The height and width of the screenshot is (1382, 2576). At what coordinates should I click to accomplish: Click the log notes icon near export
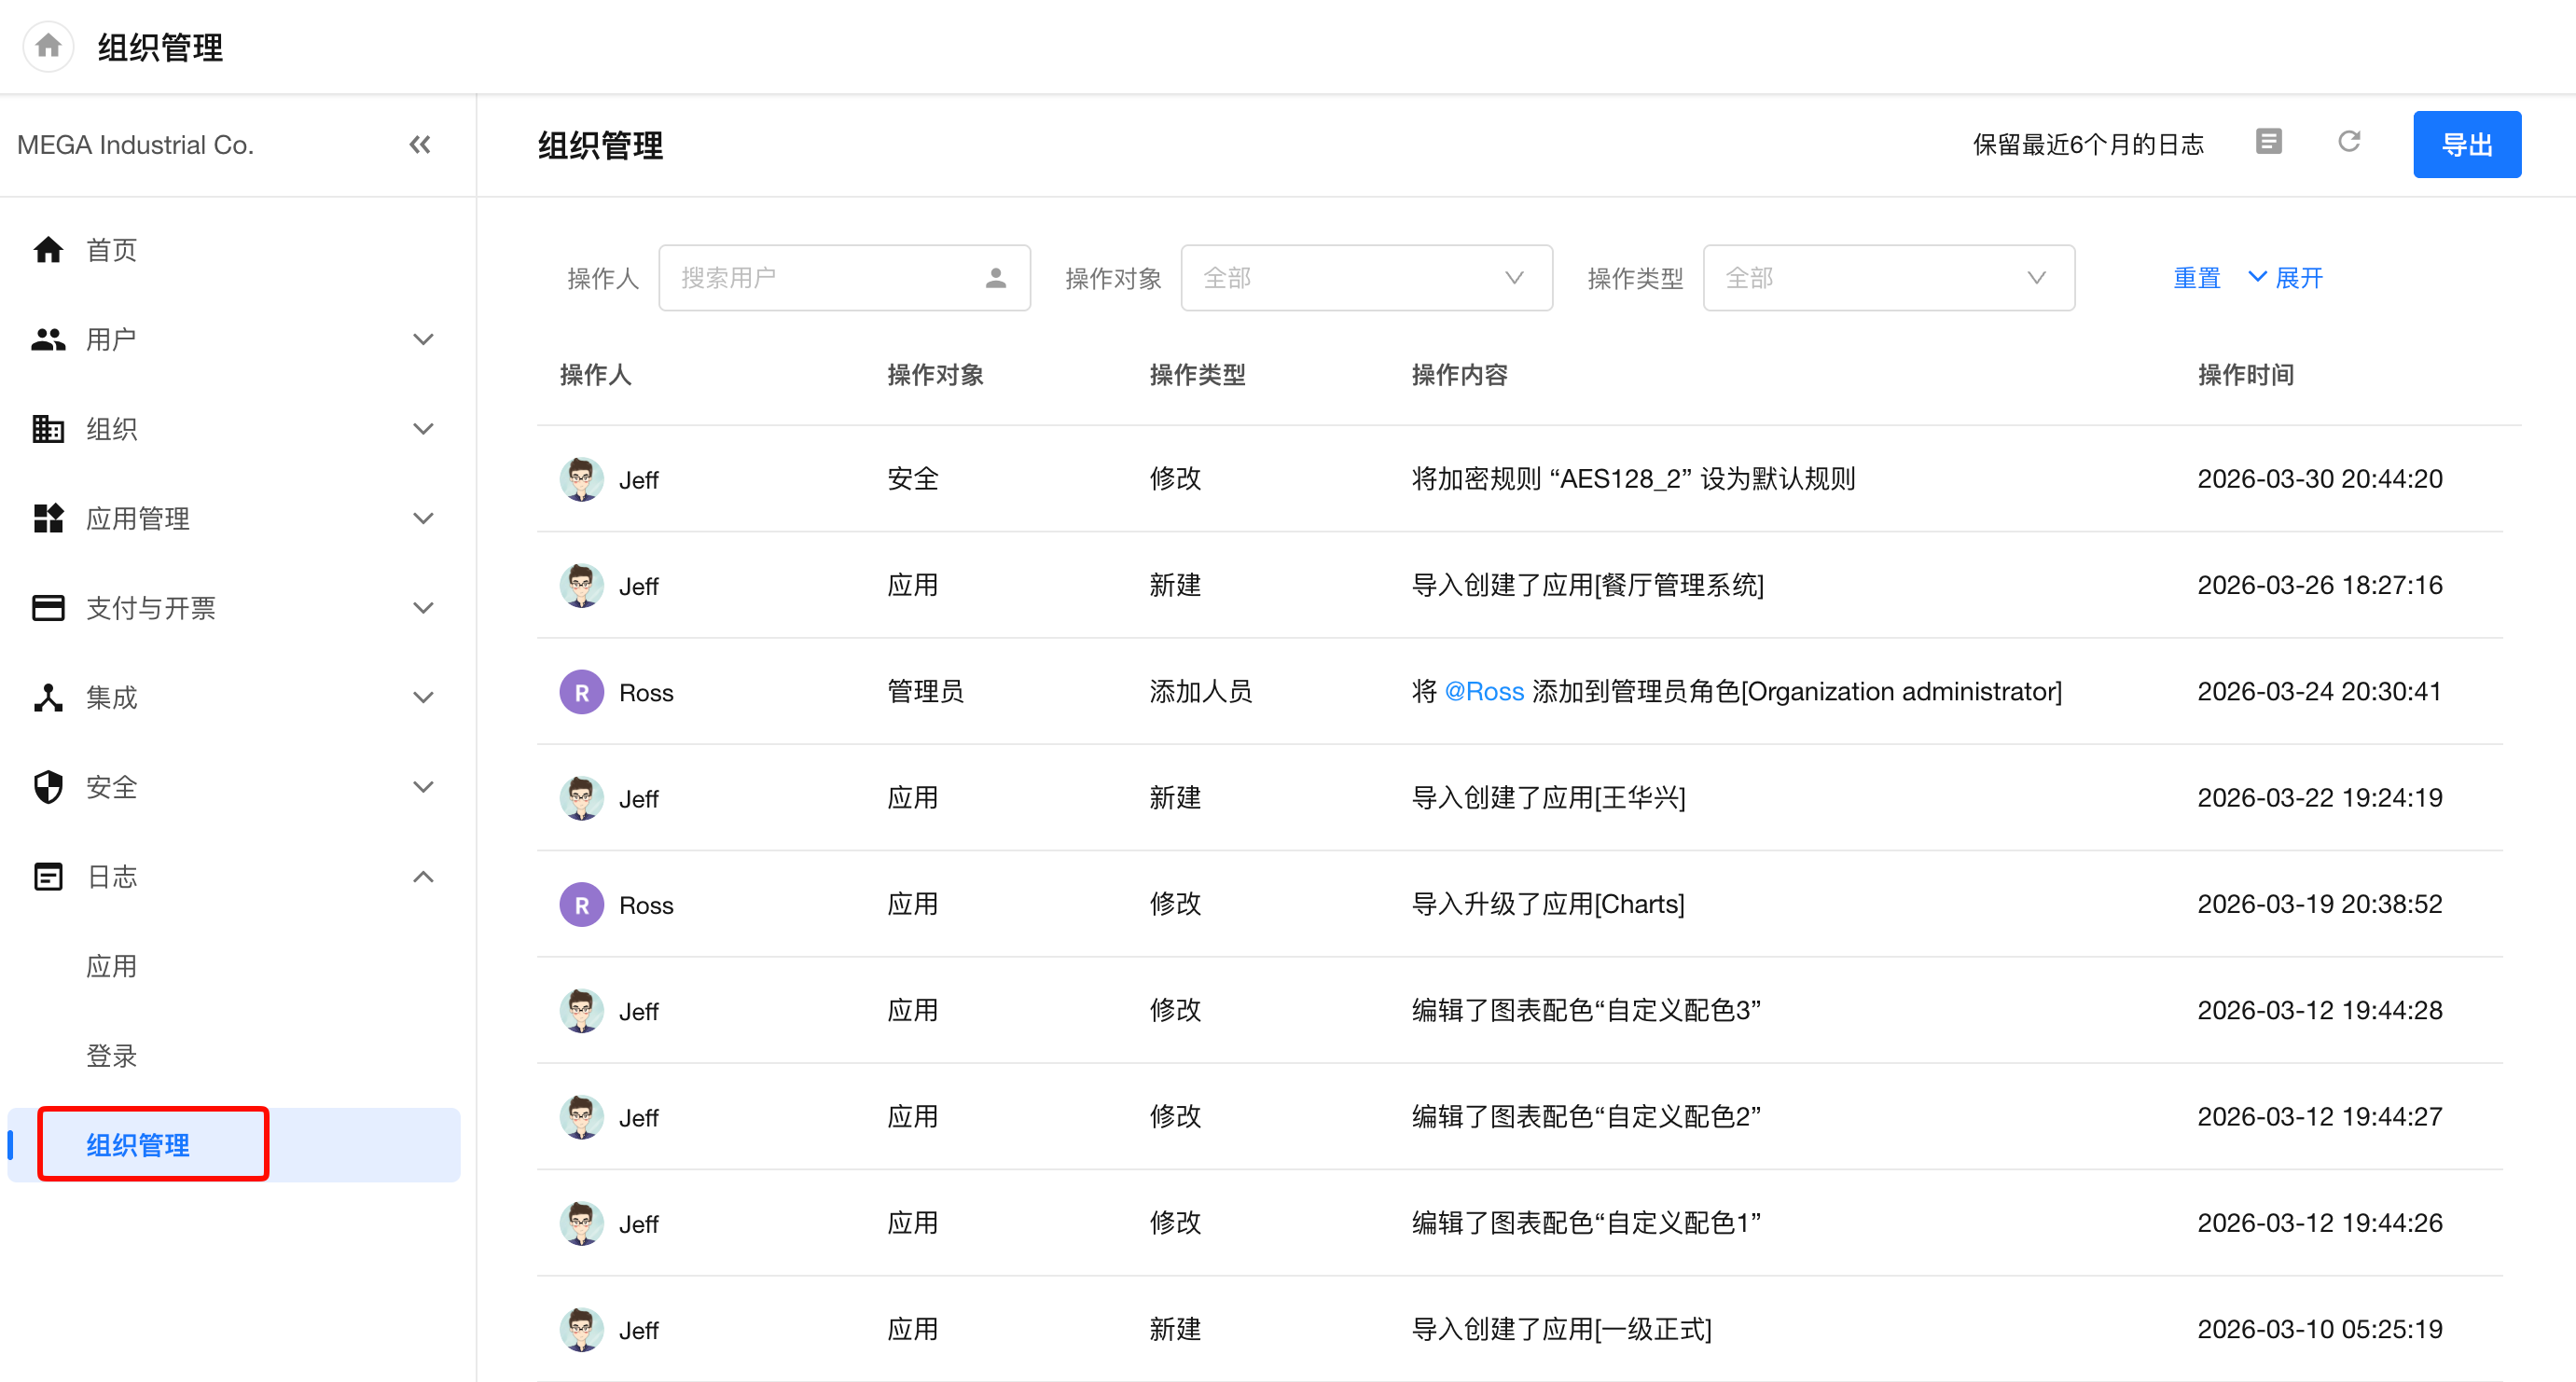coord(2268,142)
